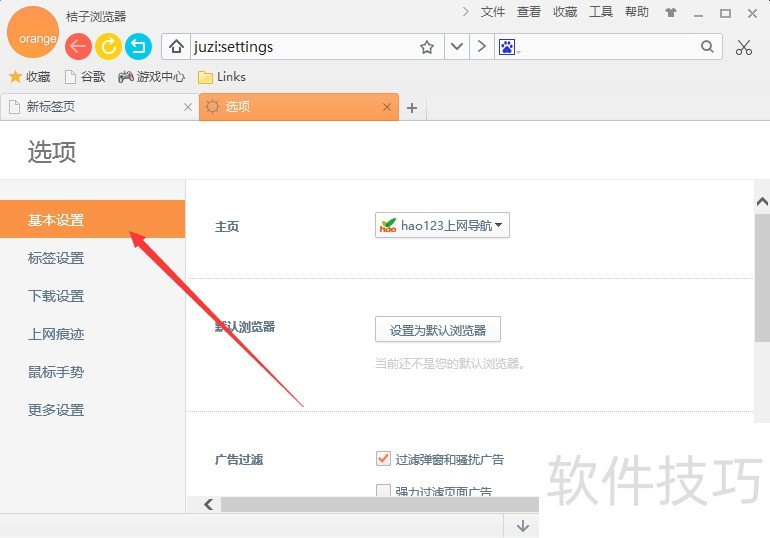Screen dimensions: 770x538
Task: Maximize the browser window
Action: pyautogui.click(x=725, y=13)
